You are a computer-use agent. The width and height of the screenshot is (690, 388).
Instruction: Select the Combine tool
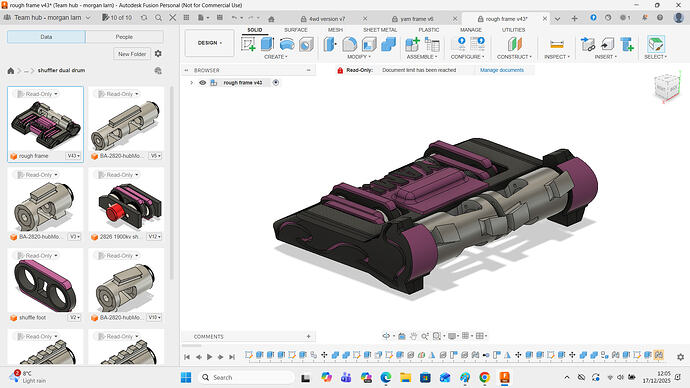tap(388, 44)
